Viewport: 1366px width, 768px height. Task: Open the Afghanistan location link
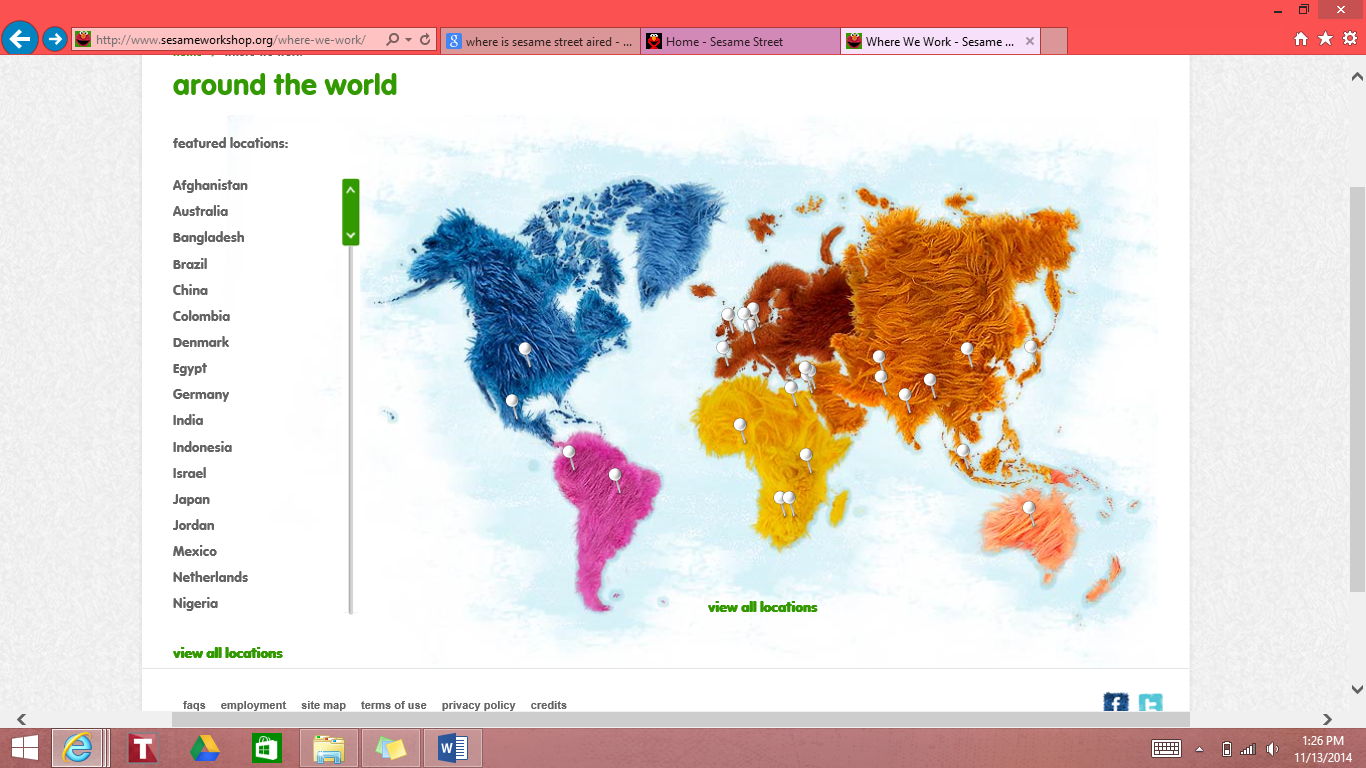(210, 185)
